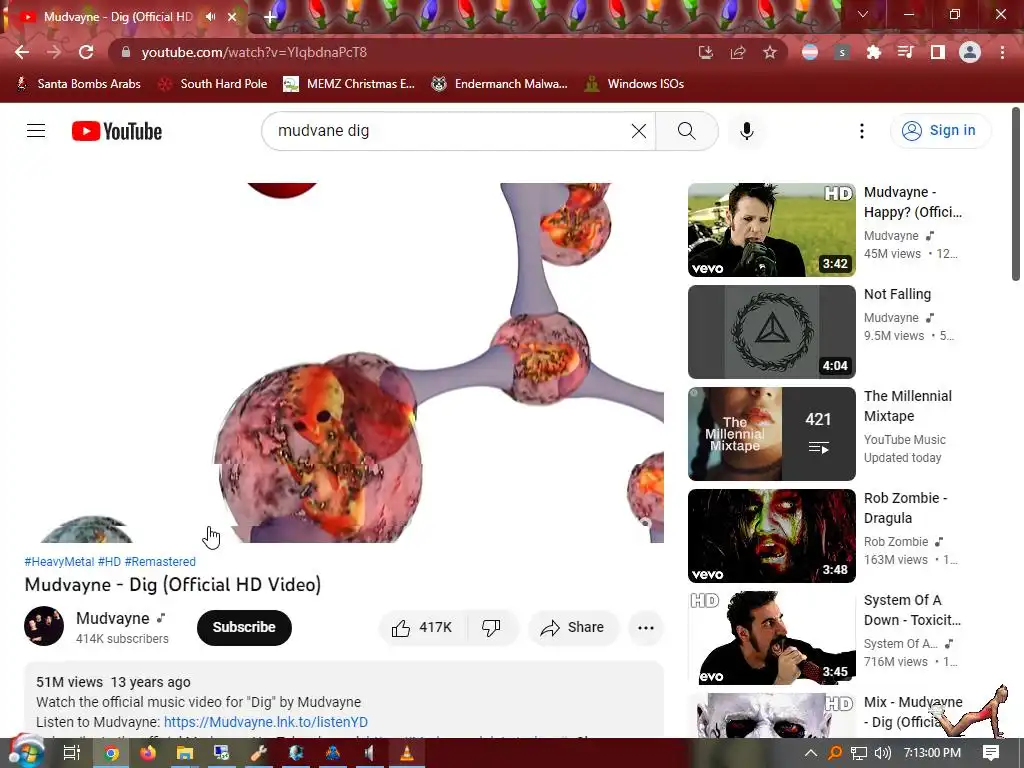1024x768 pixels.
Task: Open the Mudvayne channel avatar
Action: click(x=44, y=626)
